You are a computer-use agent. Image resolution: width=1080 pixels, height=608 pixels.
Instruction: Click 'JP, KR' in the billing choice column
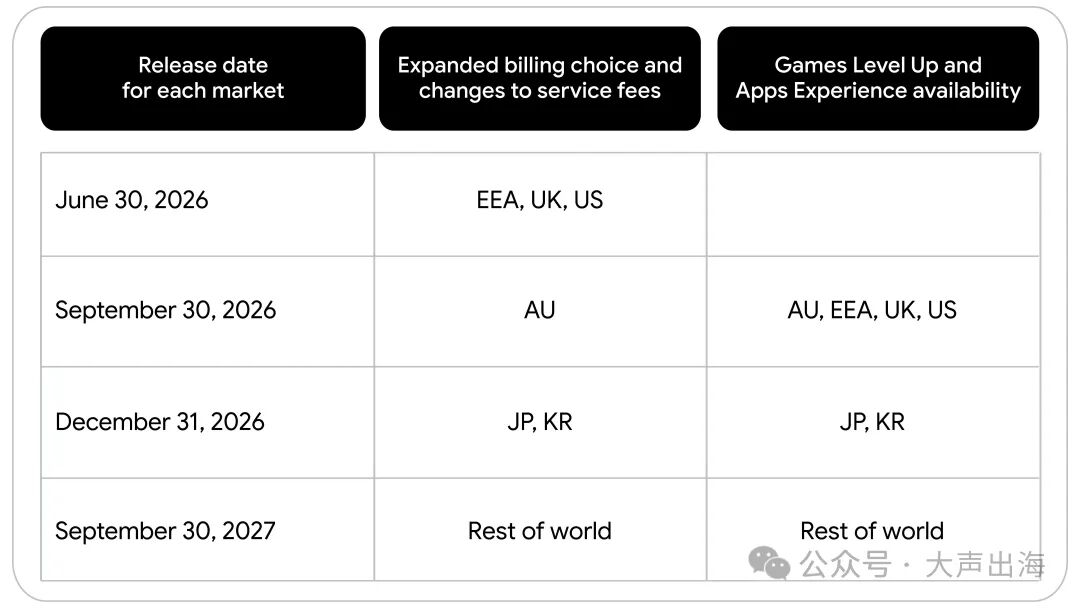click(x=540, y=422)
